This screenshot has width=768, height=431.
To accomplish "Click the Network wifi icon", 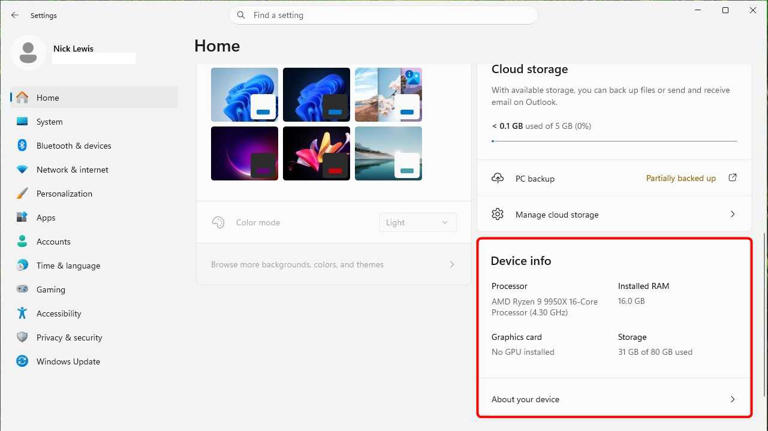I will coord(22,169).
